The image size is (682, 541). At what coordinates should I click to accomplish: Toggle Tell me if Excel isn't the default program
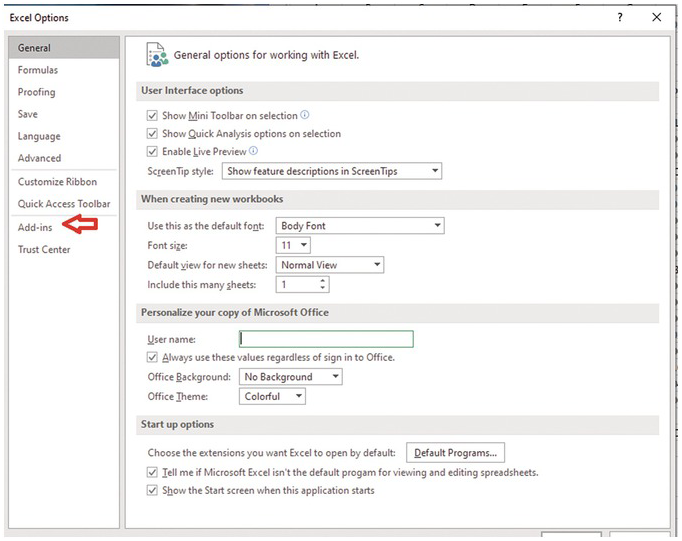coord(152,472)
